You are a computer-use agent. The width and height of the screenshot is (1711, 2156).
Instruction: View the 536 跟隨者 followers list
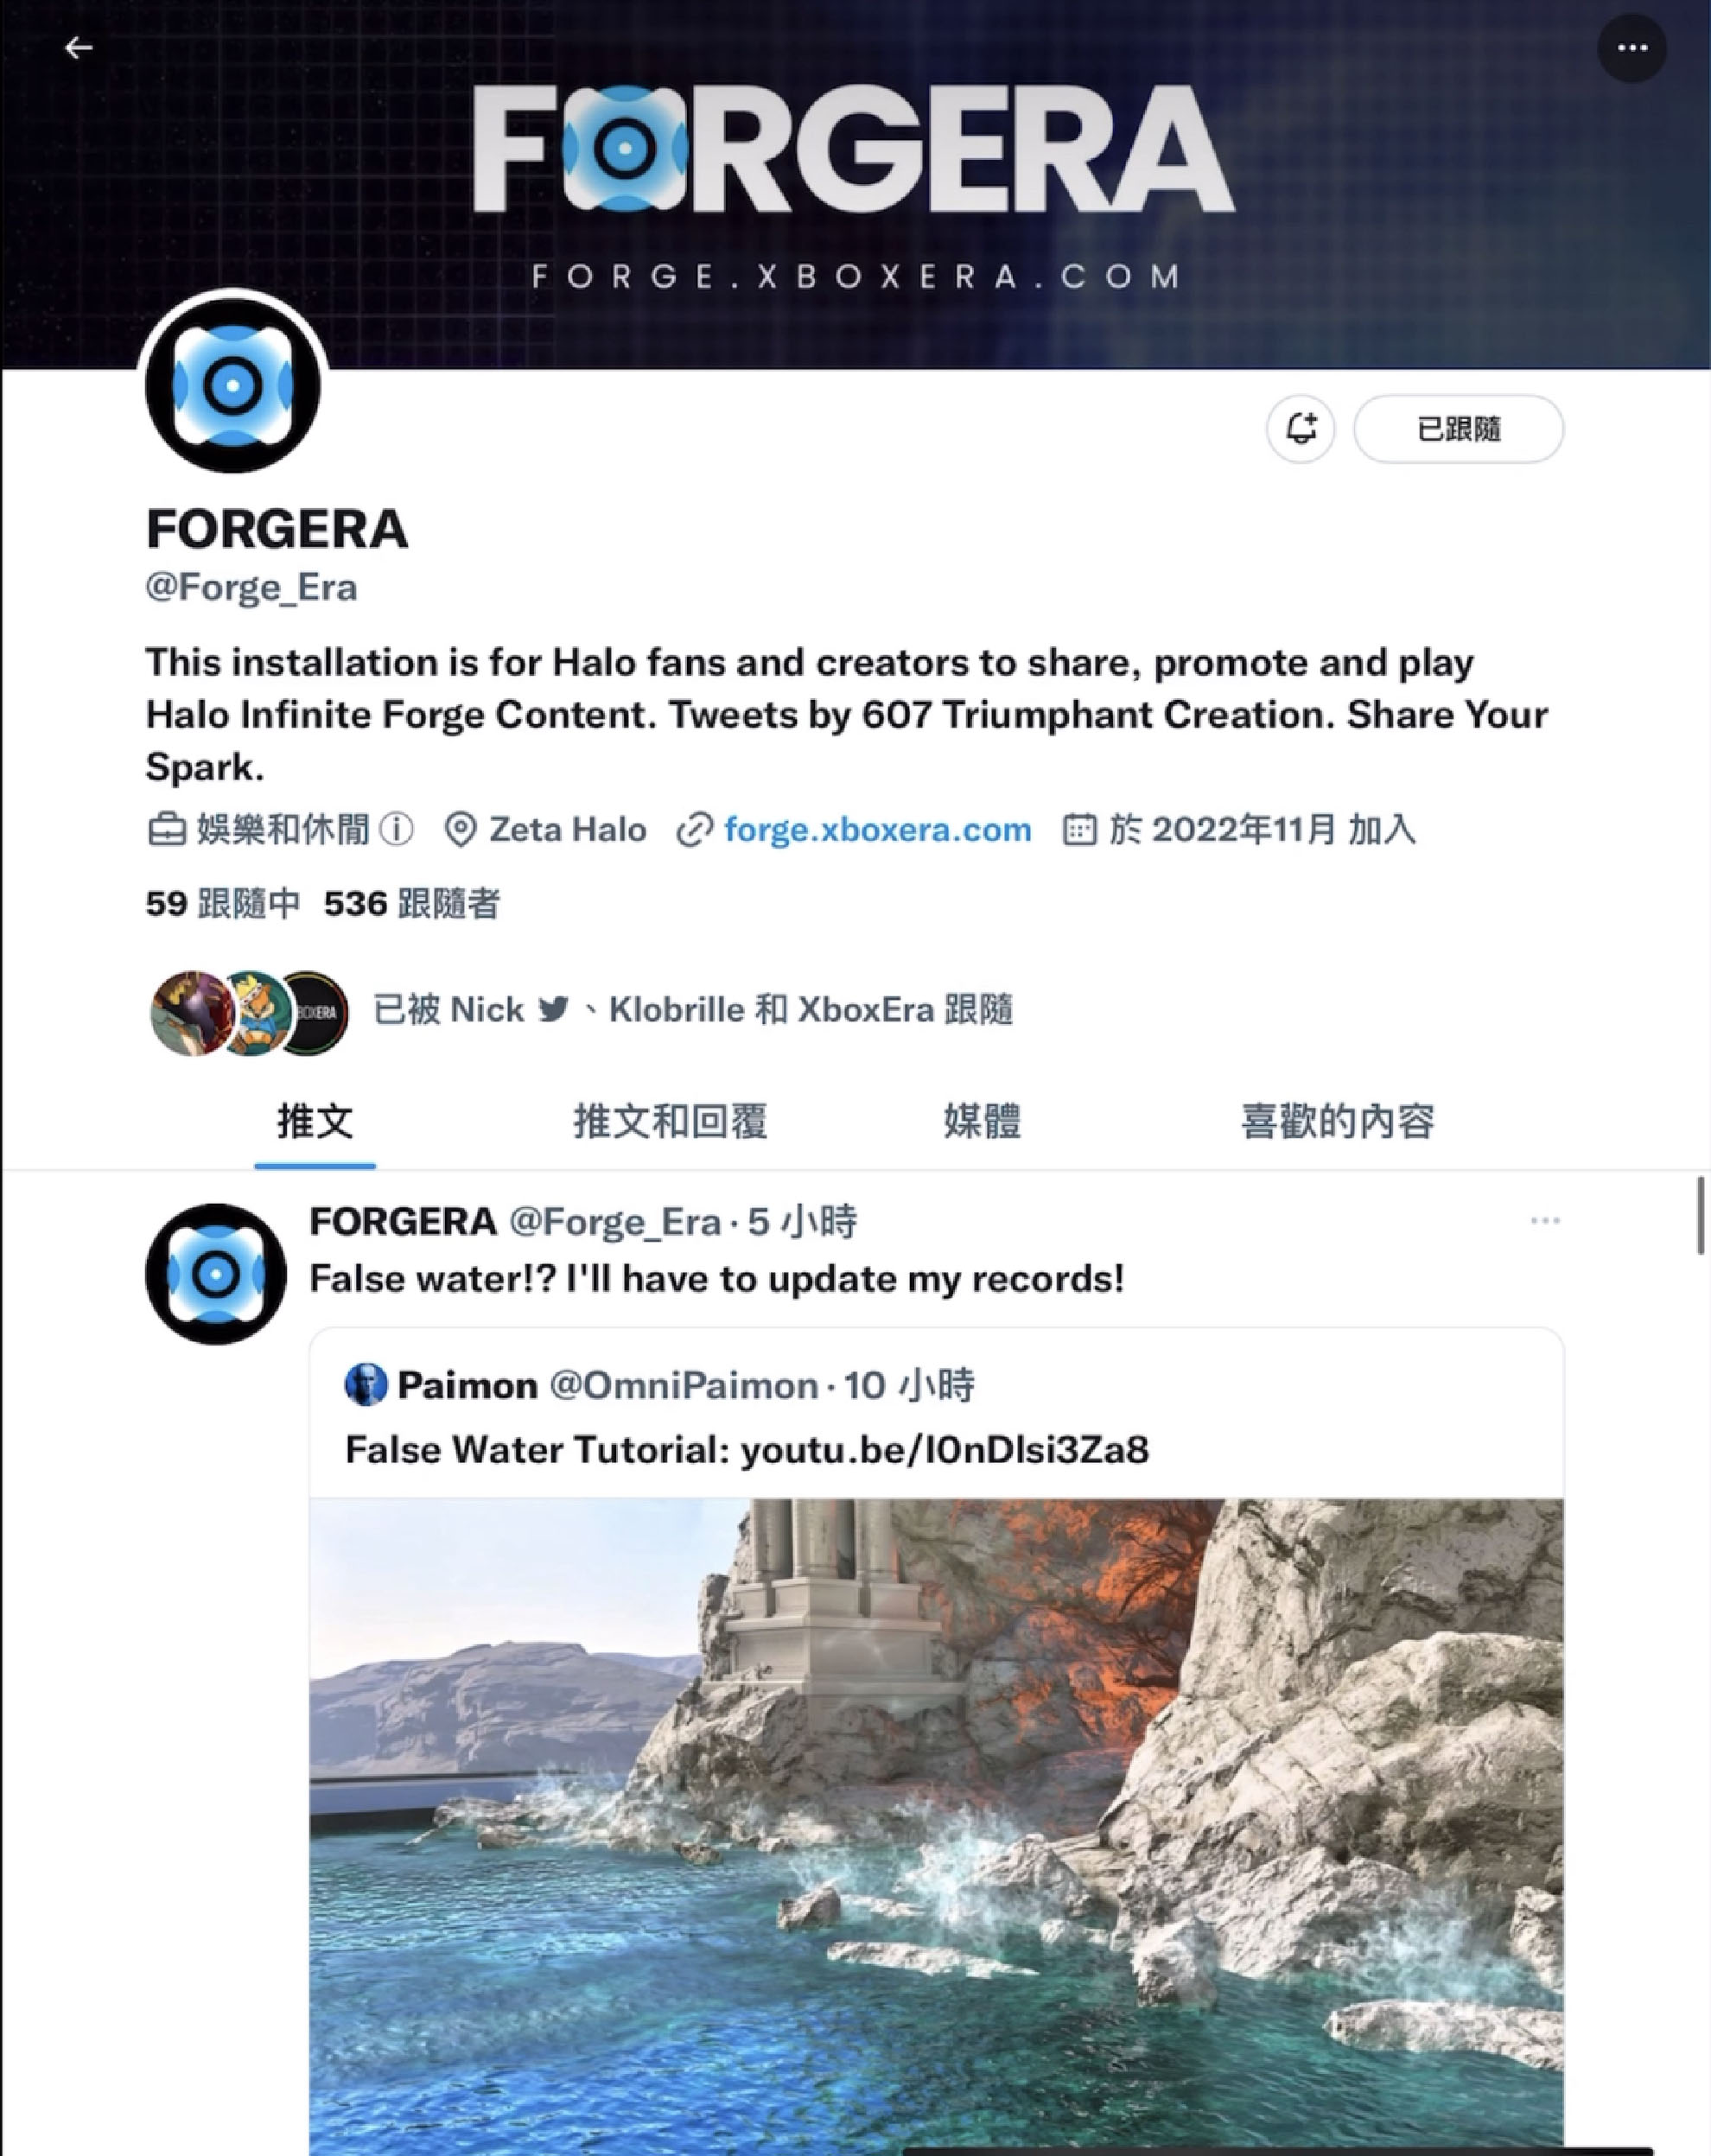click(x=411, y=904)
